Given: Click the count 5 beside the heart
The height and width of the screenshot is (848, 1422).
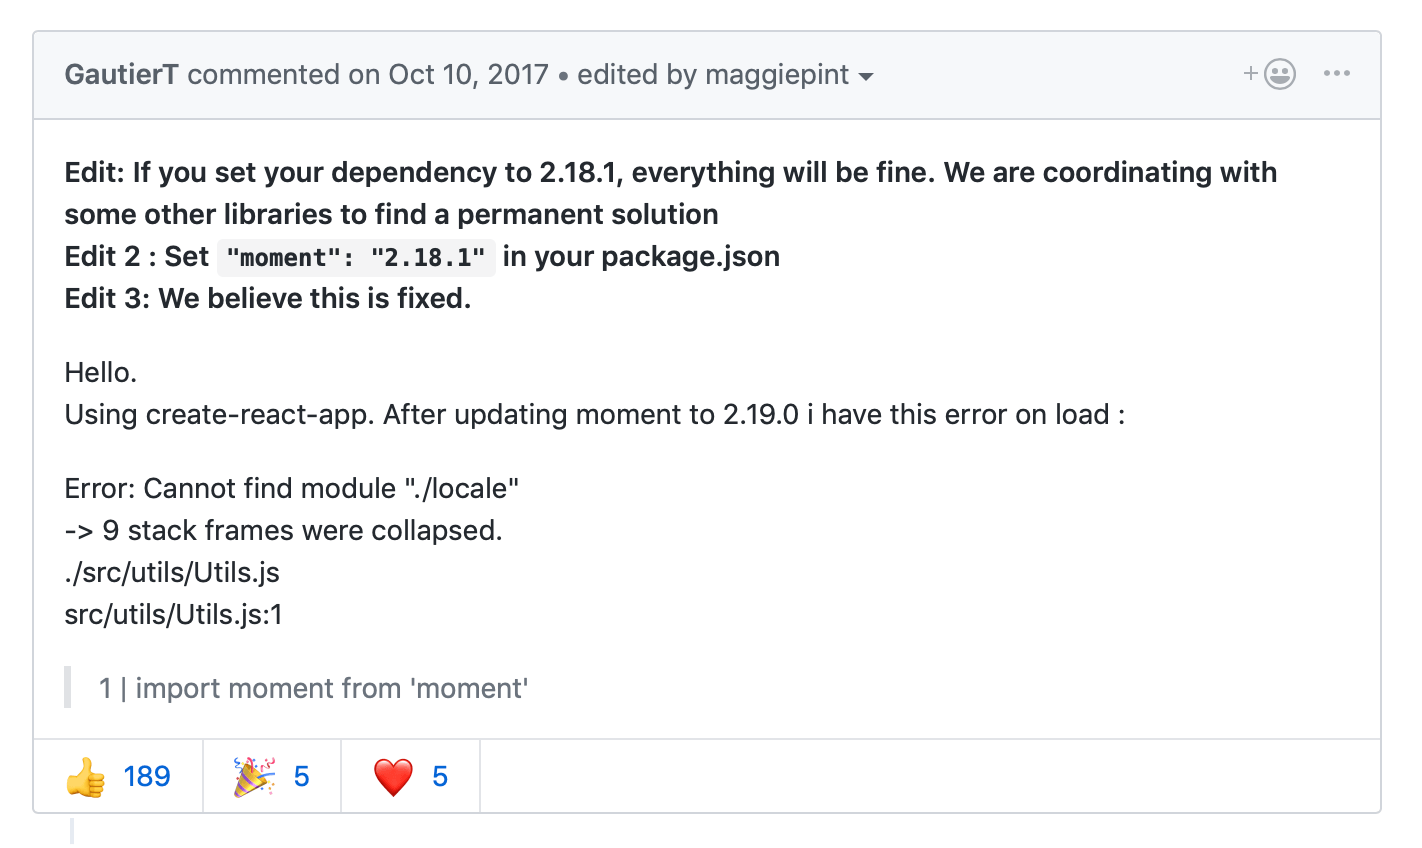Looking at the screenshot, I should [440, 777].
